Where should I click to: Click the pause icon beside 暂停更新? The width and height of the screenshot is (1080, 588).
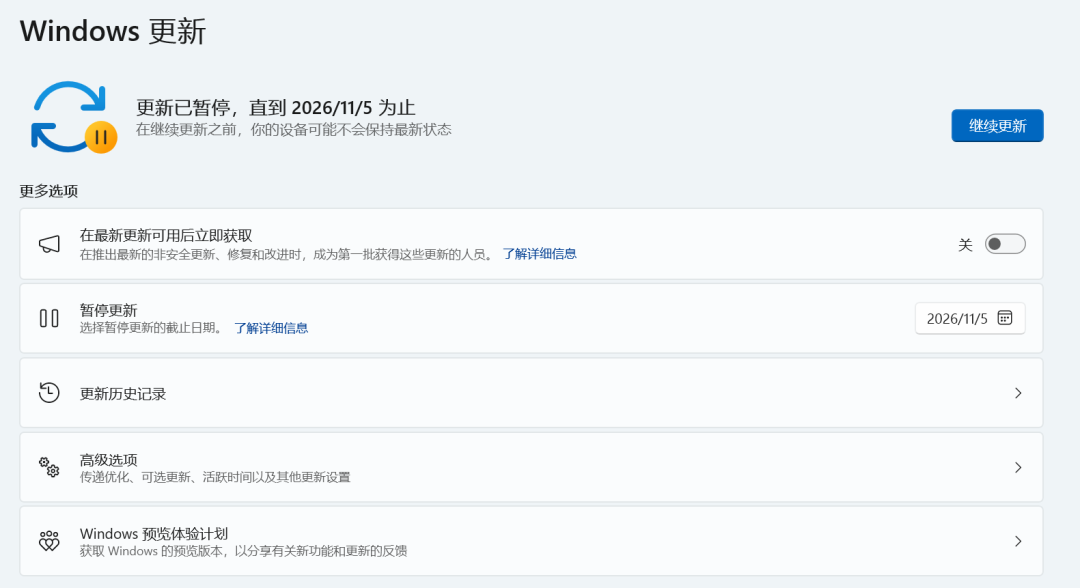pos(49,318)
